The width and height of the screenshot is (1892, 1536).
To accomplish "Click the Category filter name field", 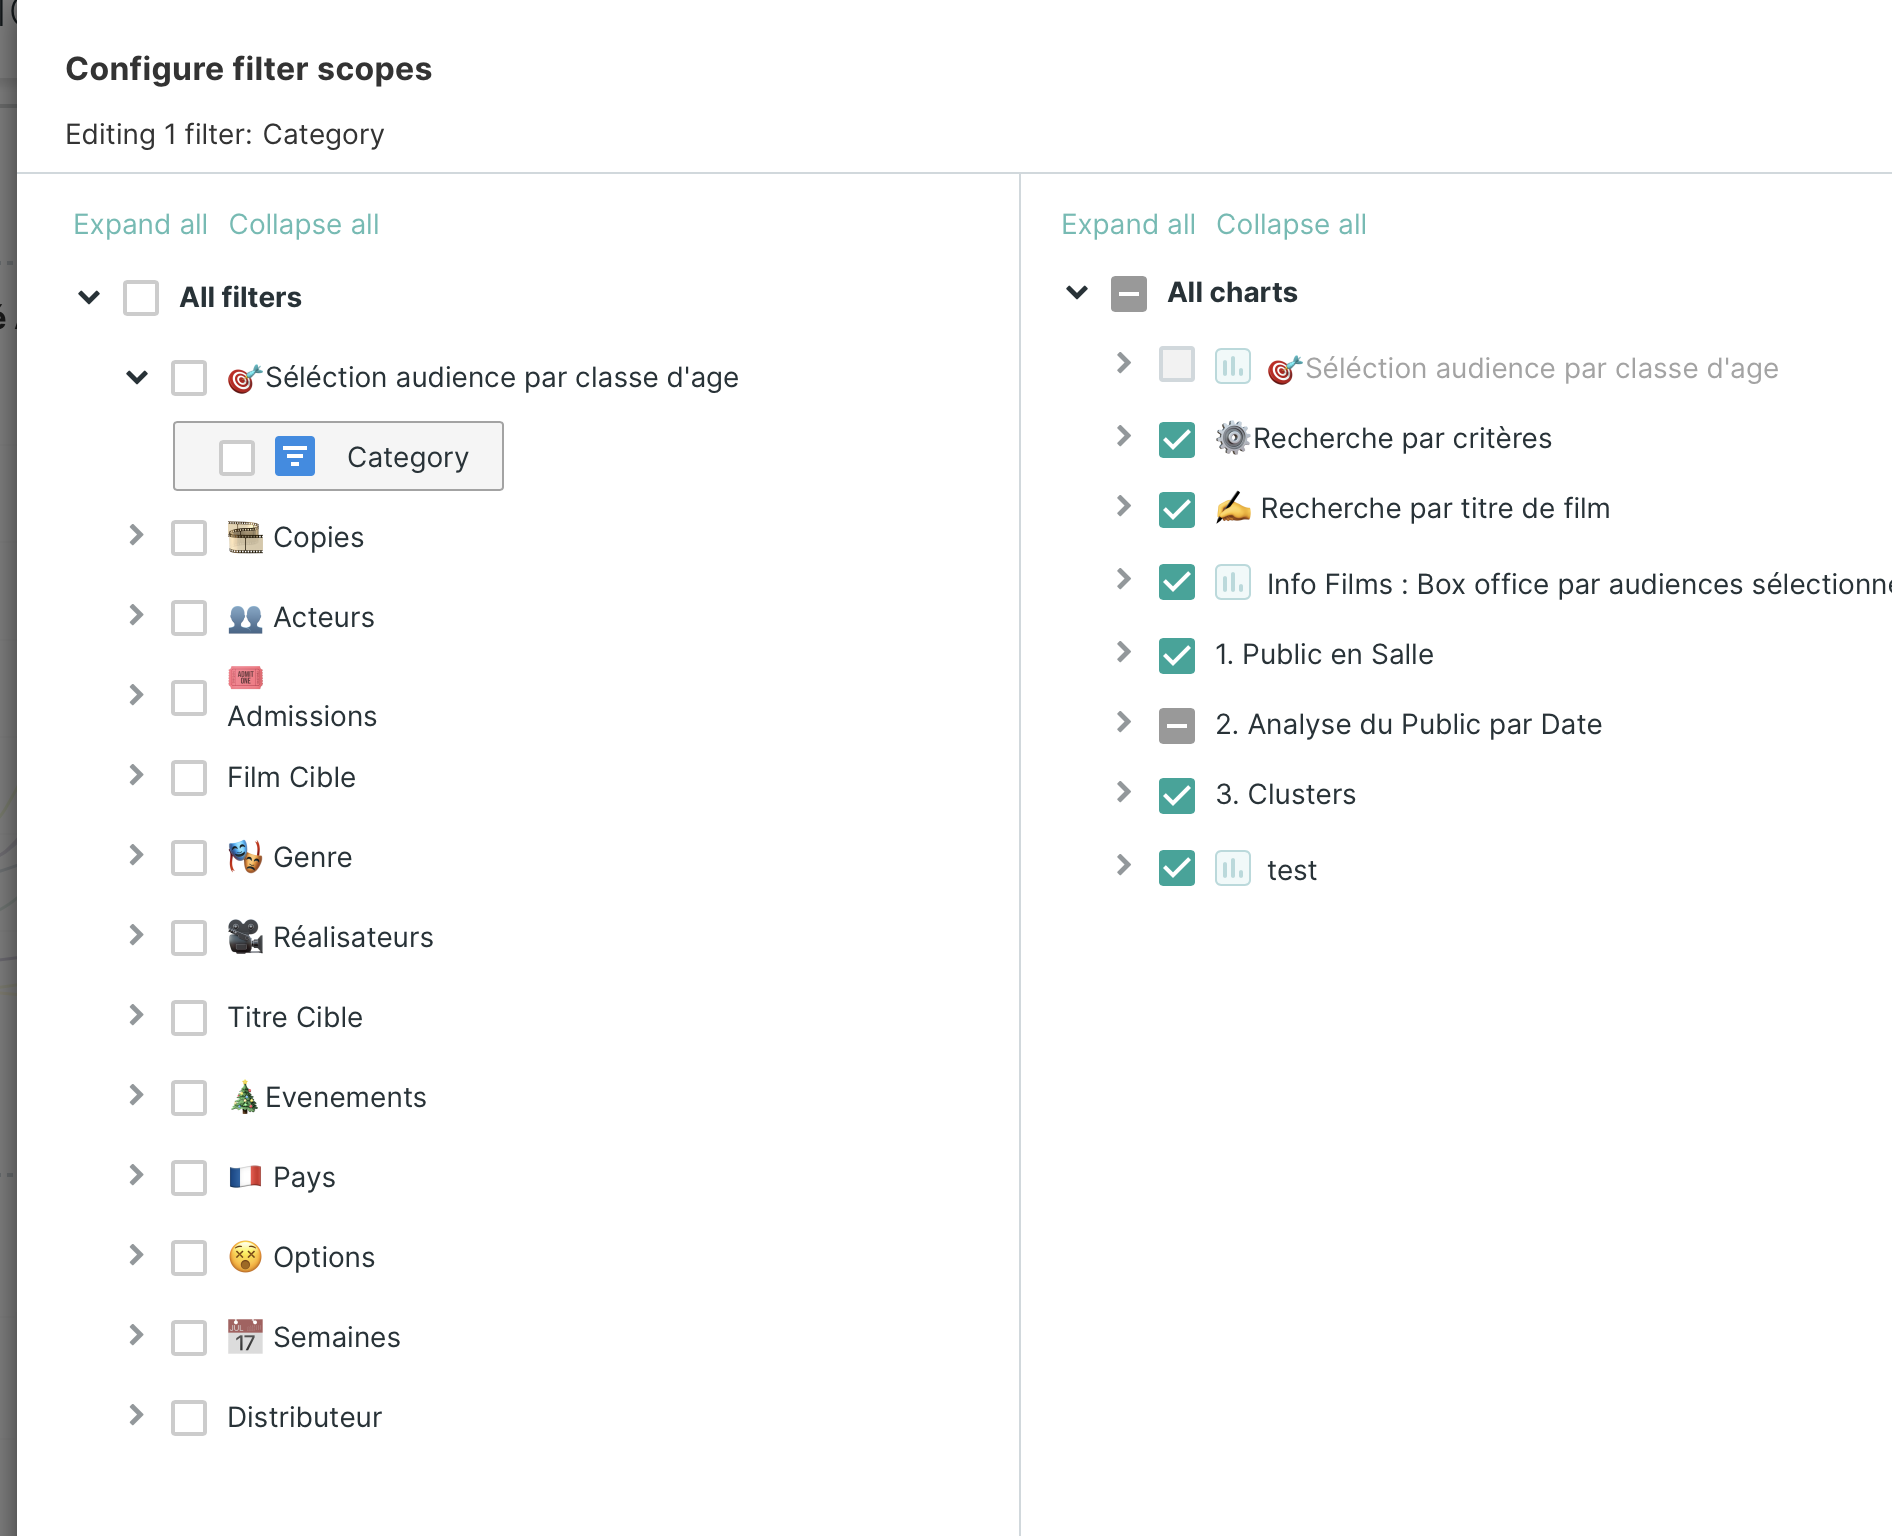I will (408, 456).
